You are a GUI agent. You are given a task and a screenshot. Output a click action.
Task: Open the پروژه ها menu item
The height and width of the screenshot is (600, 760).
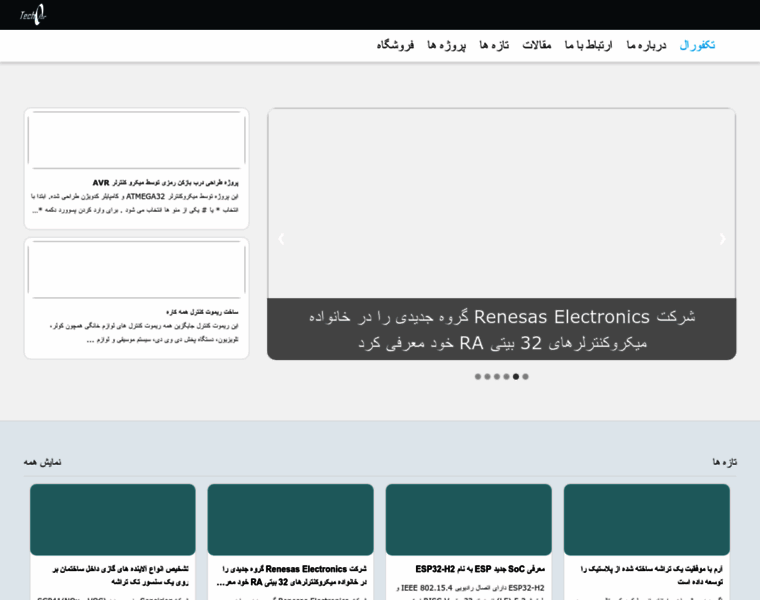pos(446,45)
